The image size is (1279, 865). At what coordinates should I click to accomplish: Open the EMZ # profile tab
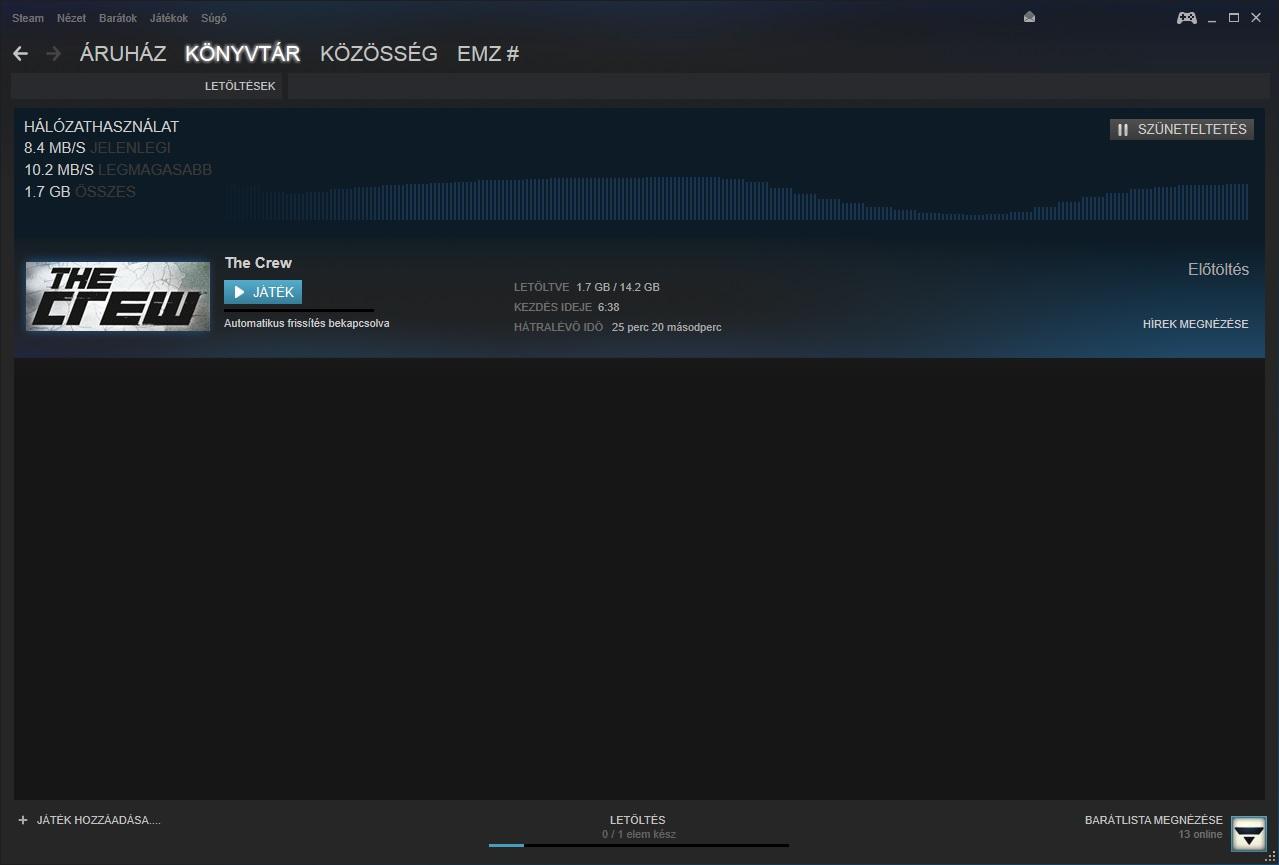click(488, 54)
